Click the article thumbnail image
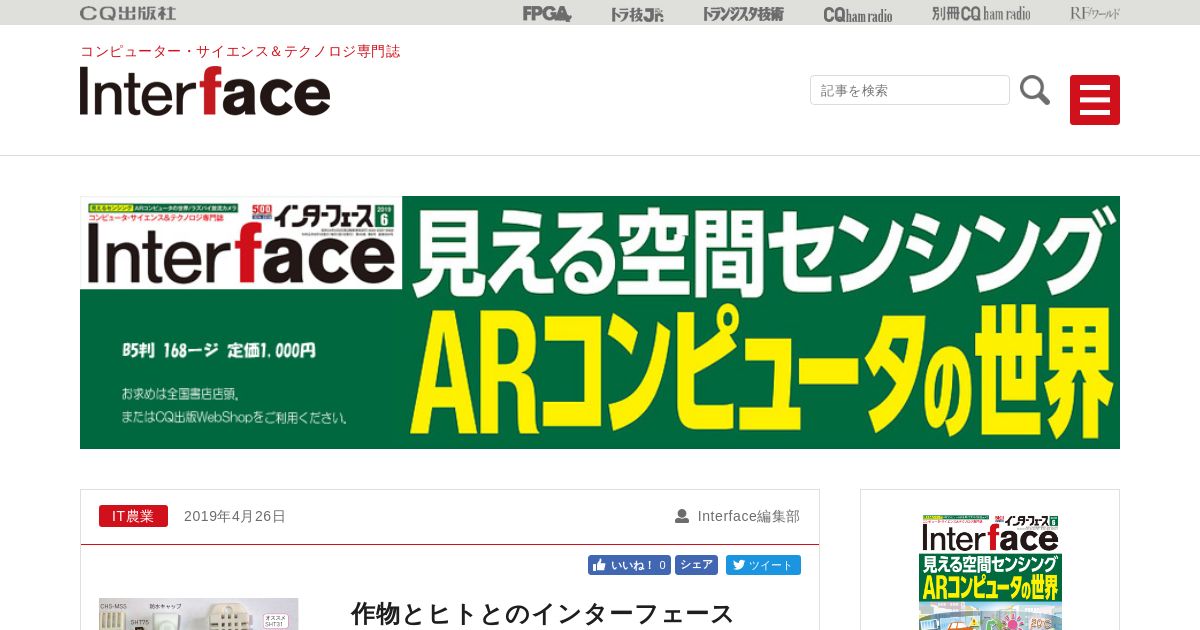This screenshot has height=630, width=1200. click(198, 614)
